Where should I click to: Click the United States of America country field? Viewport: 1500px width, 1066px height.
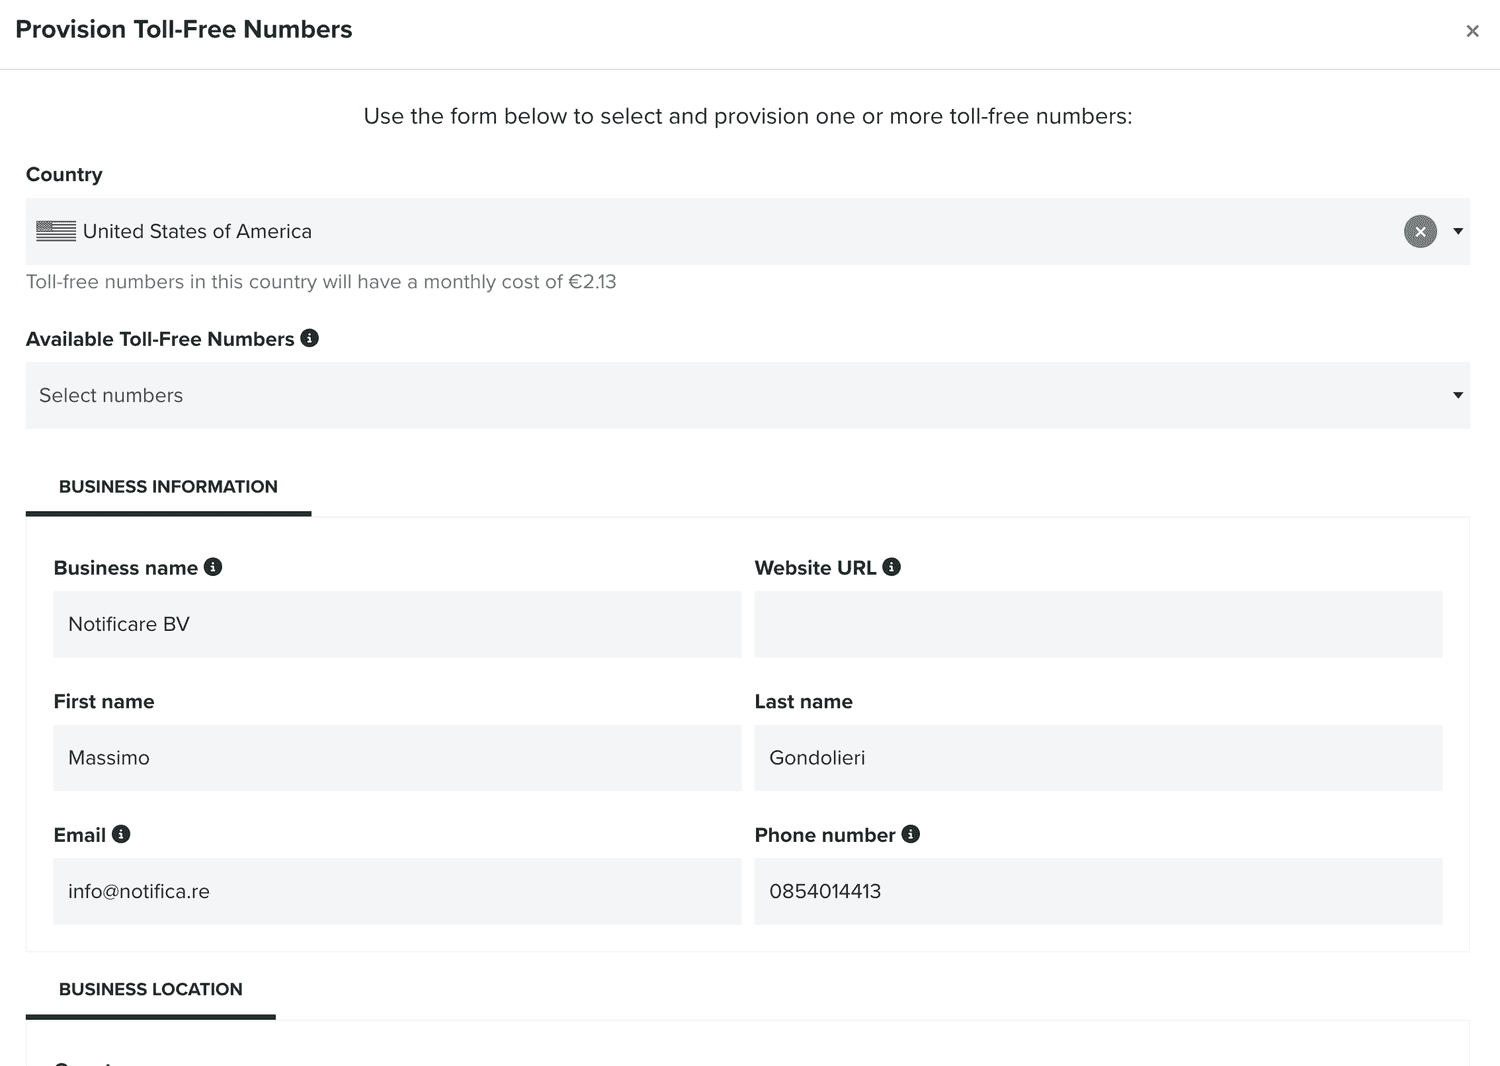tap(748, 231)
